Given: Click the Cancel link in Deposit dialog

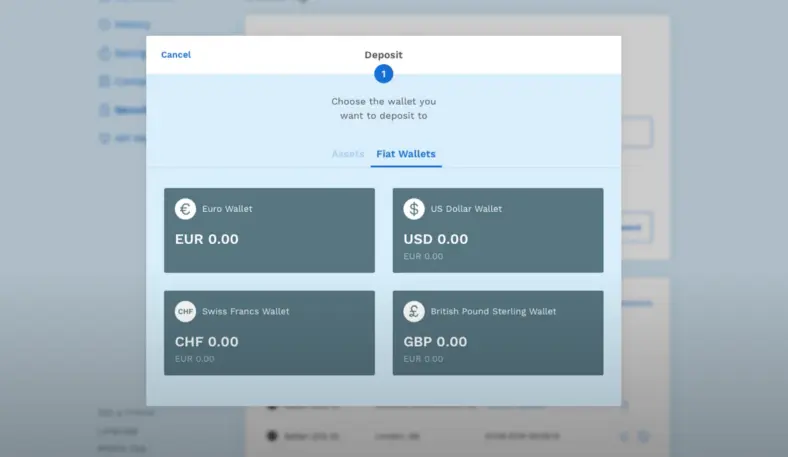Looking at the screenshot, I should click(x=175, y=55).
